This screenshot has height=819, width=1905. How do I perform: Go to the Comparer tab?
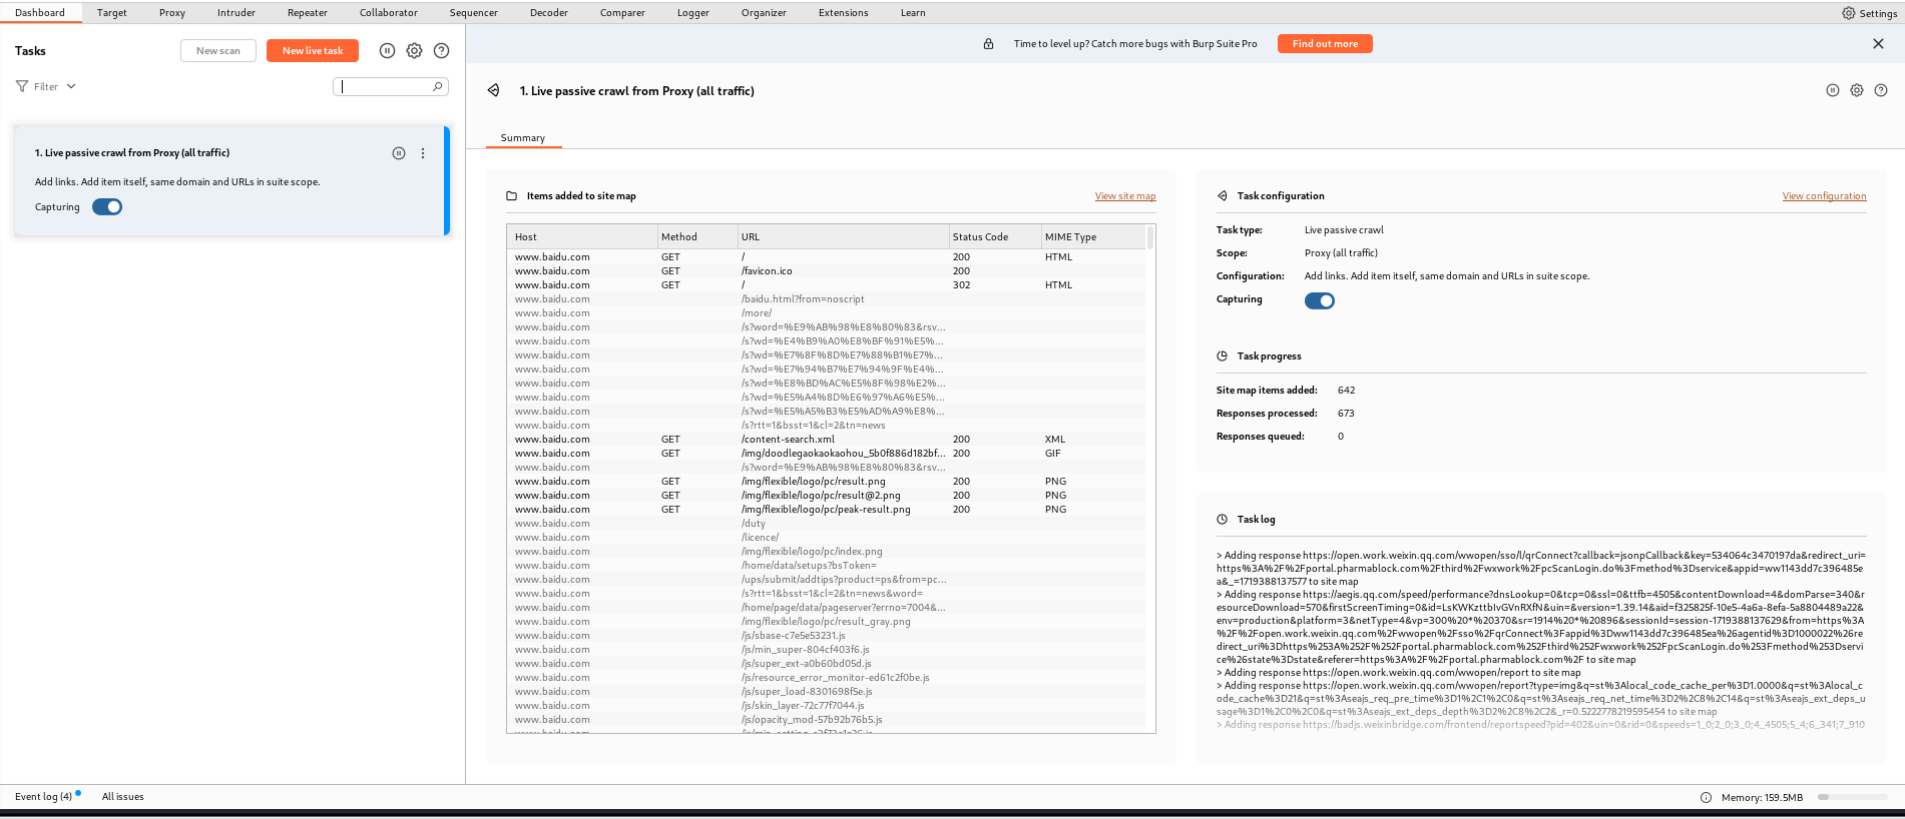pos(622,13)
